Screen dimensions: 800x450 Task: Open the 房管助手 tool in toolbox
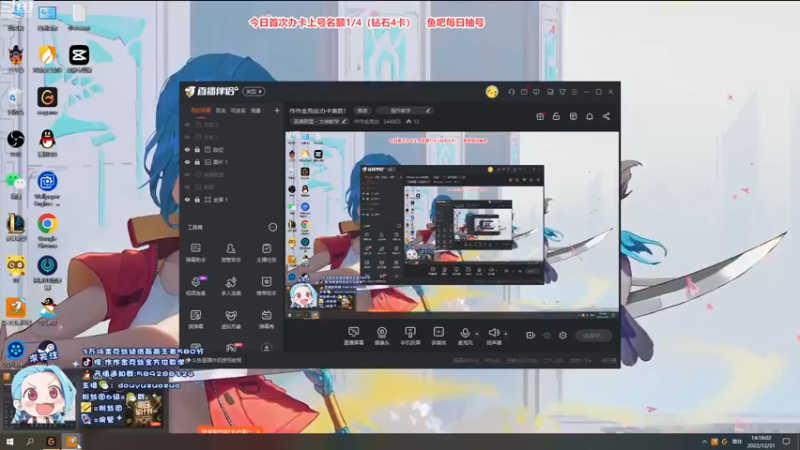[231, 253]
